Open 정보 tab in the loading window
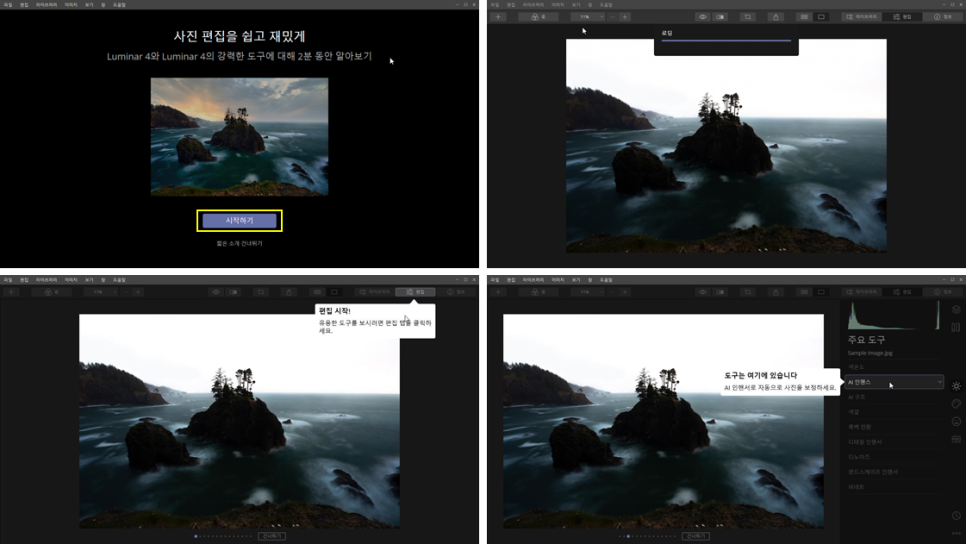 pos(944,17)
